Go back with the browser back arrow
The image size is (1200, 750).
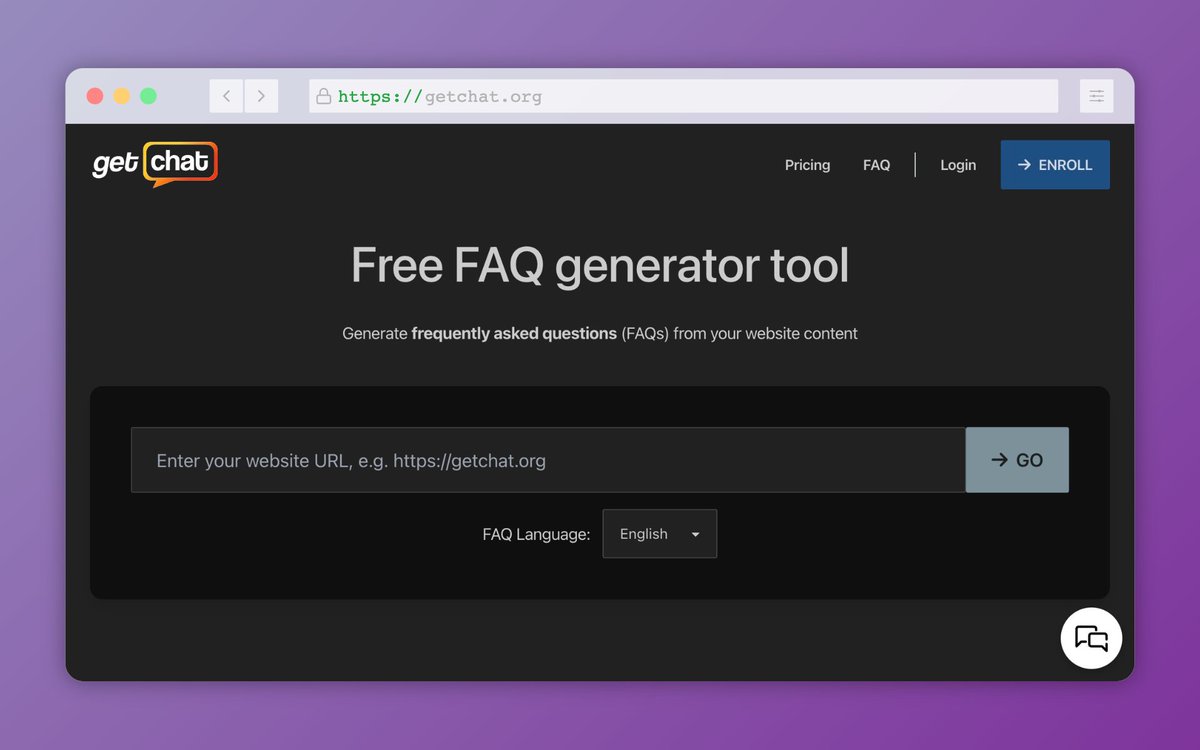click(226, 96)
